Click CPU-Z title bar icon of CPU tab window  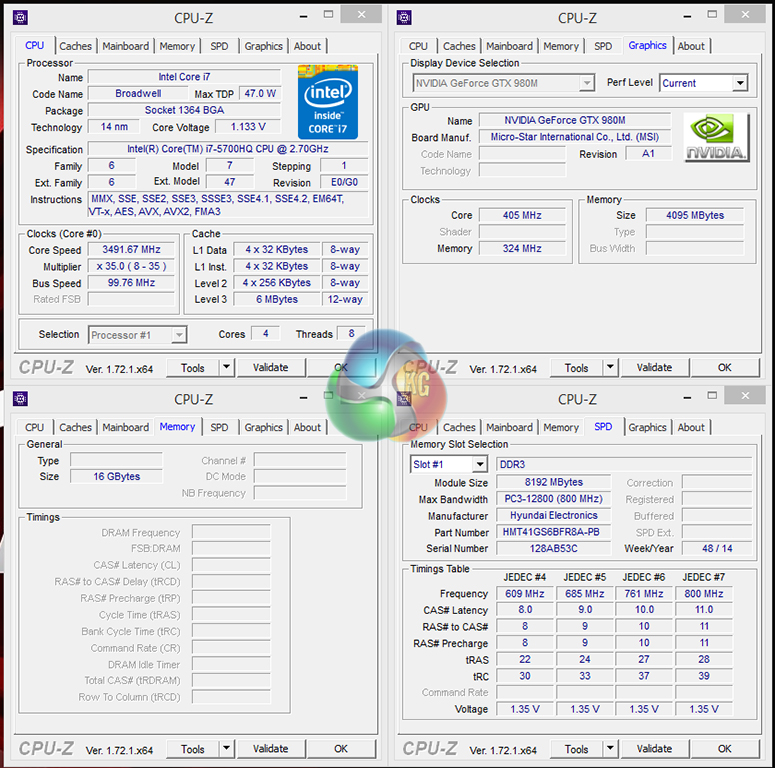tap(20, 17)
